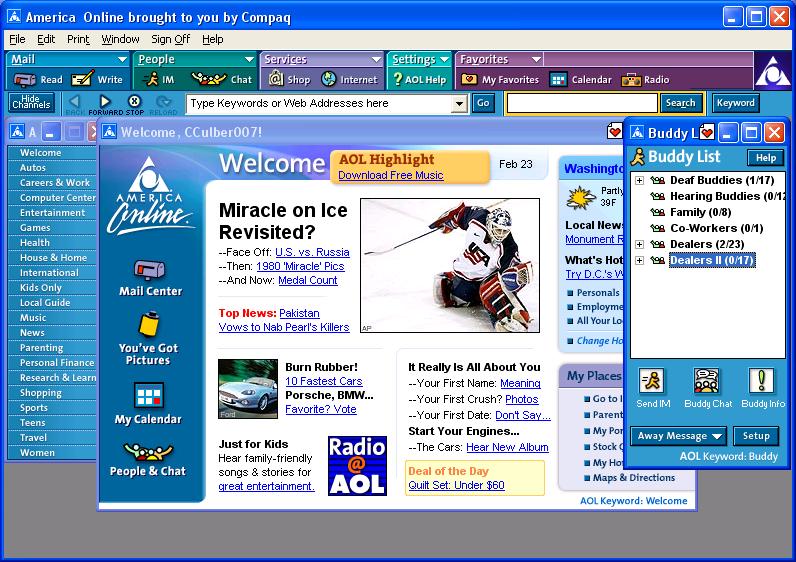Select the Personal Finance channel

click(52, 363)
